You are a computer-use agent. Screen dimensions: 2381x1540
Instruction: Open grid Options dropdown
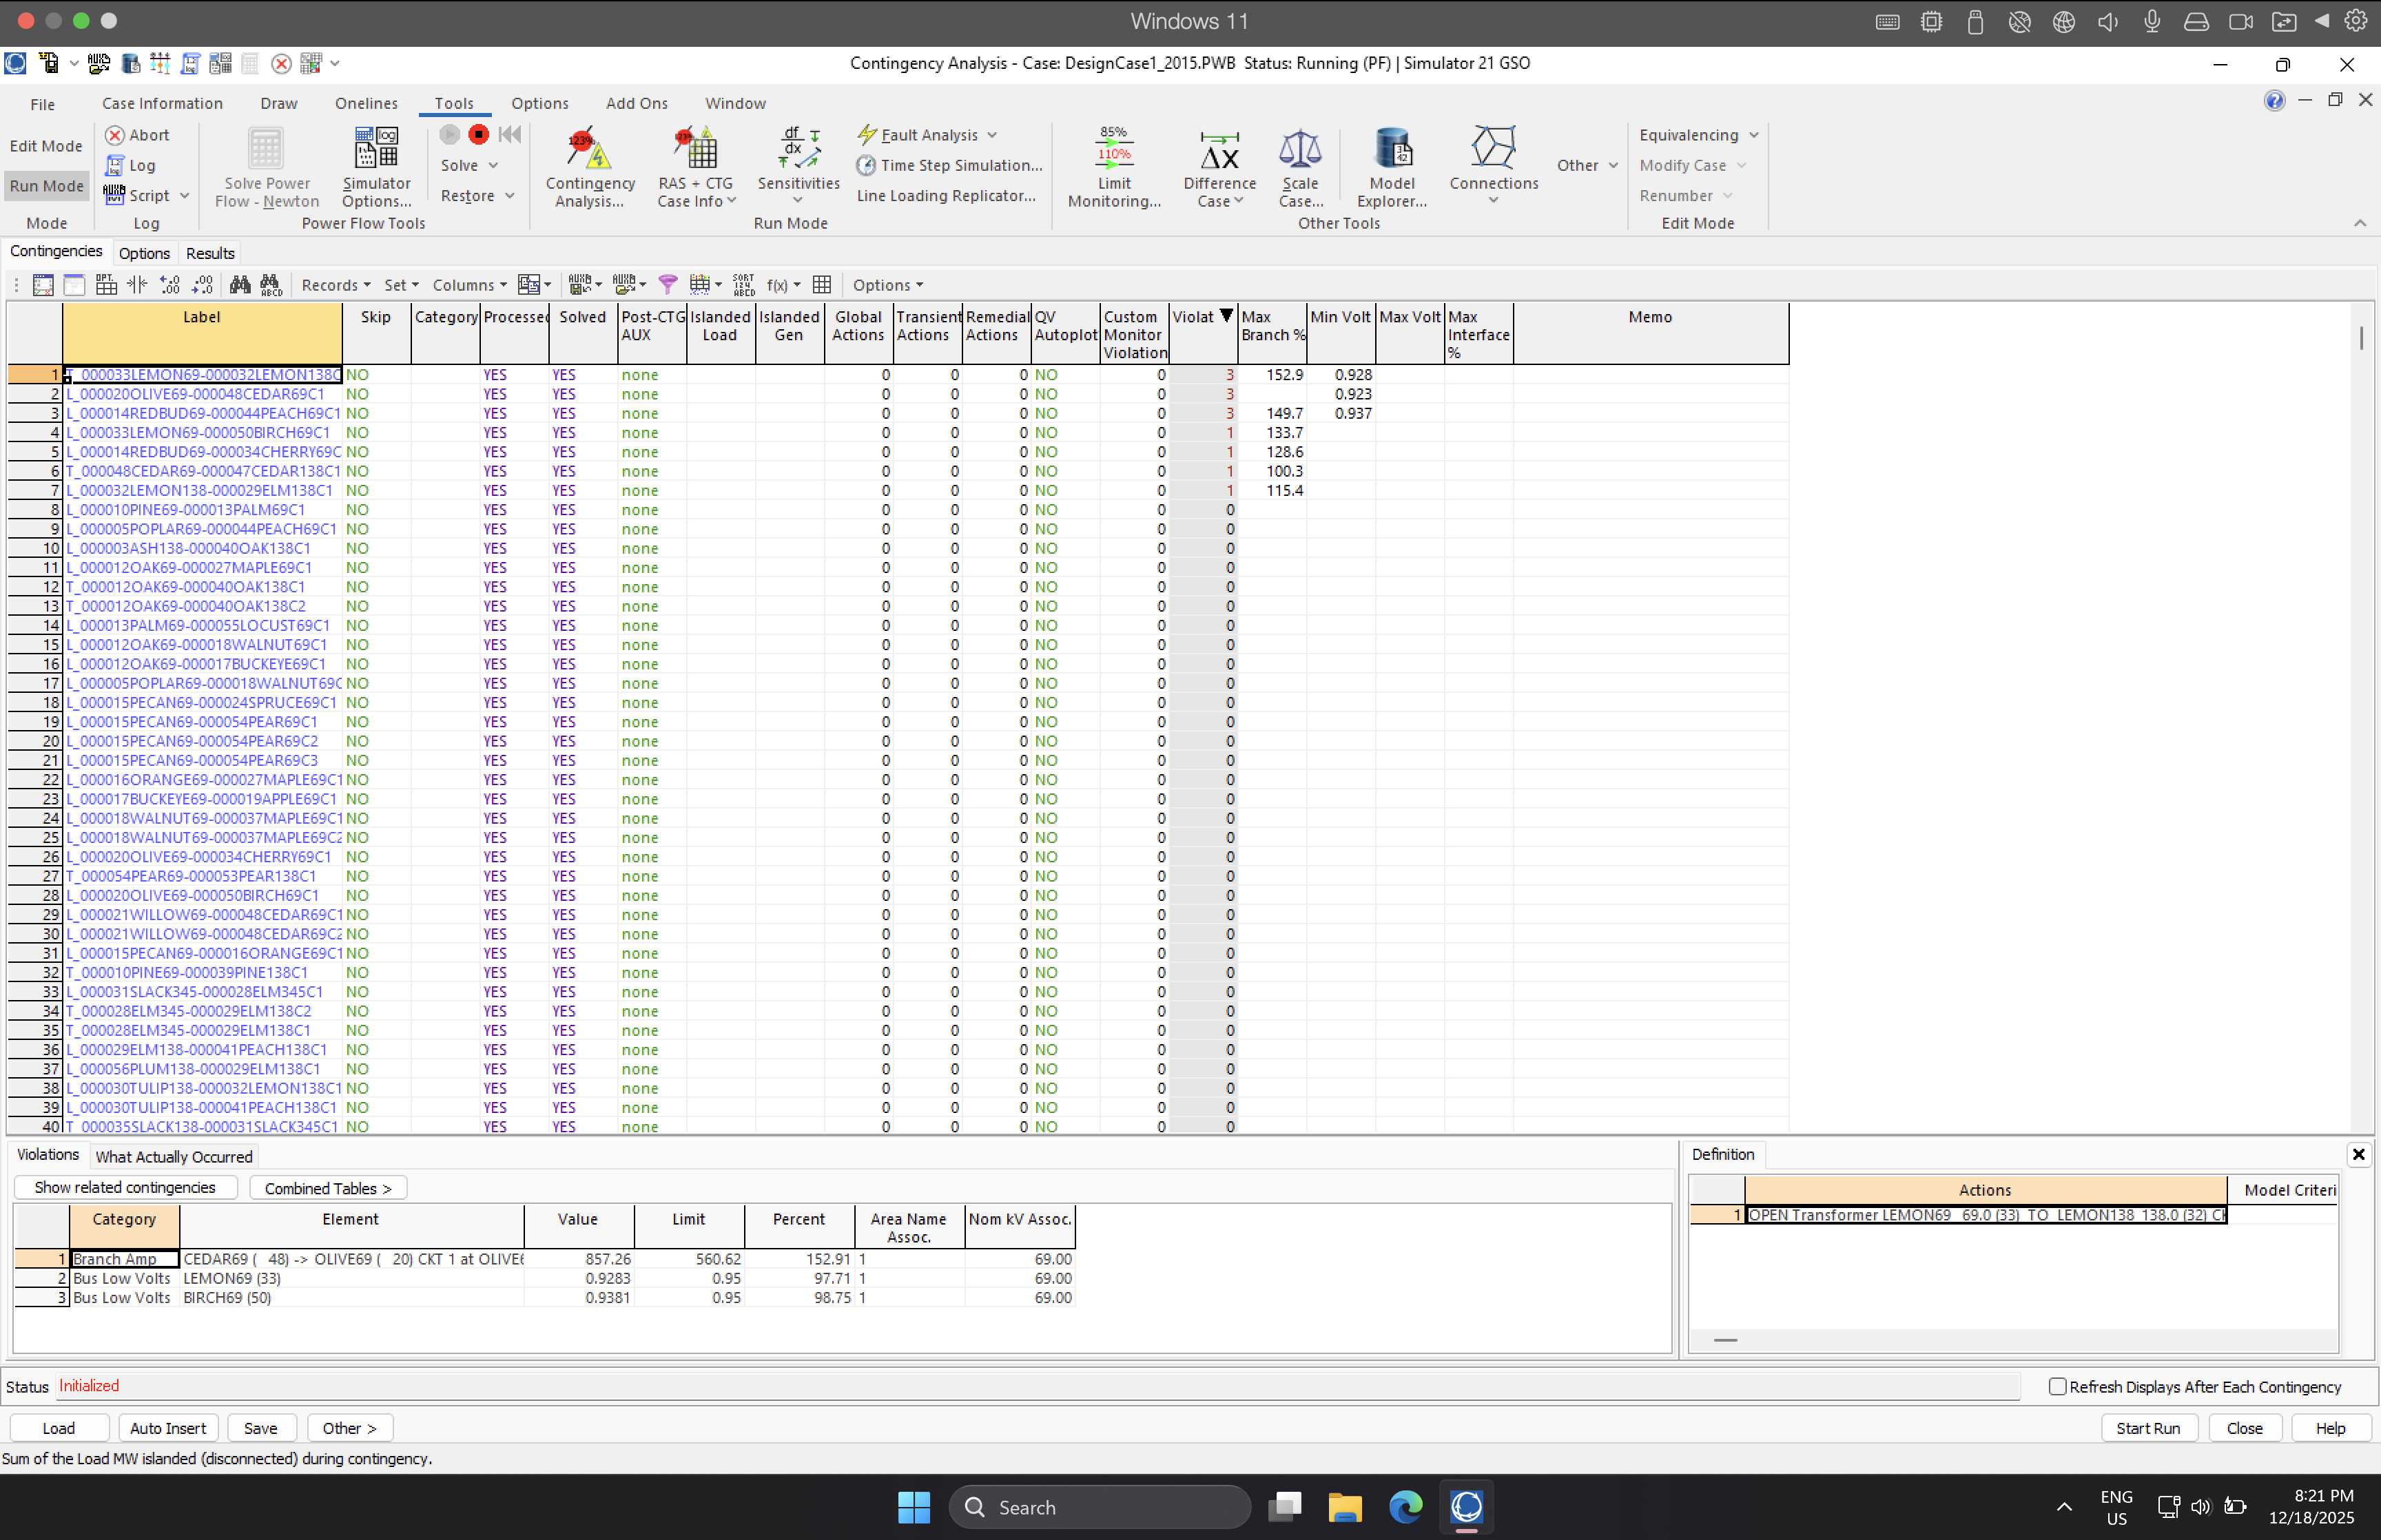tap(887, 285)
